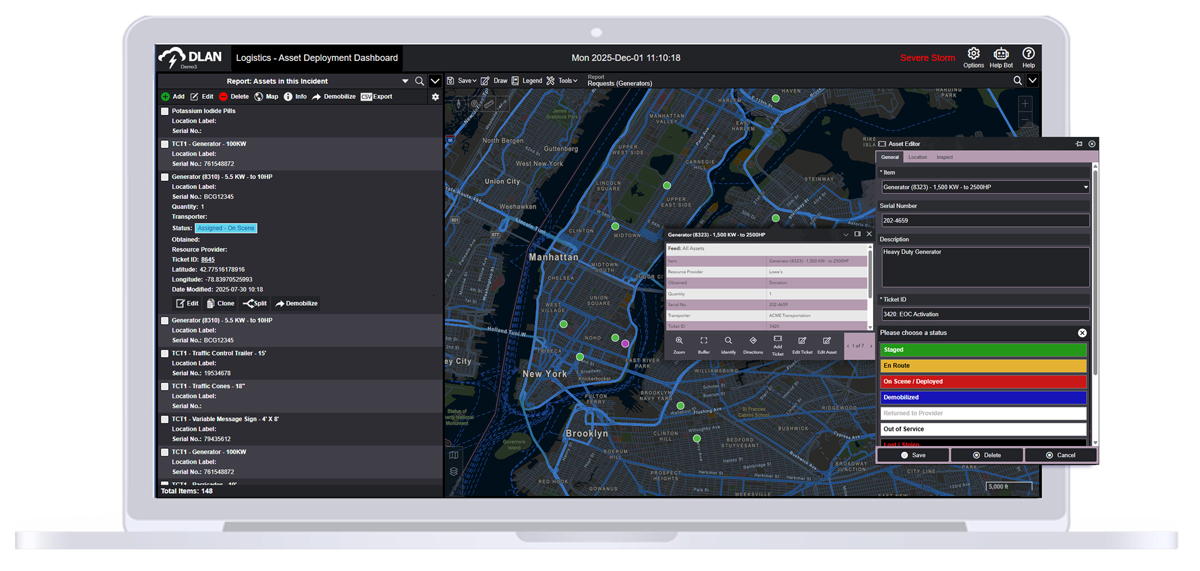Switch to the Inspect tab

pyautogui.click(x=944, y=157)
